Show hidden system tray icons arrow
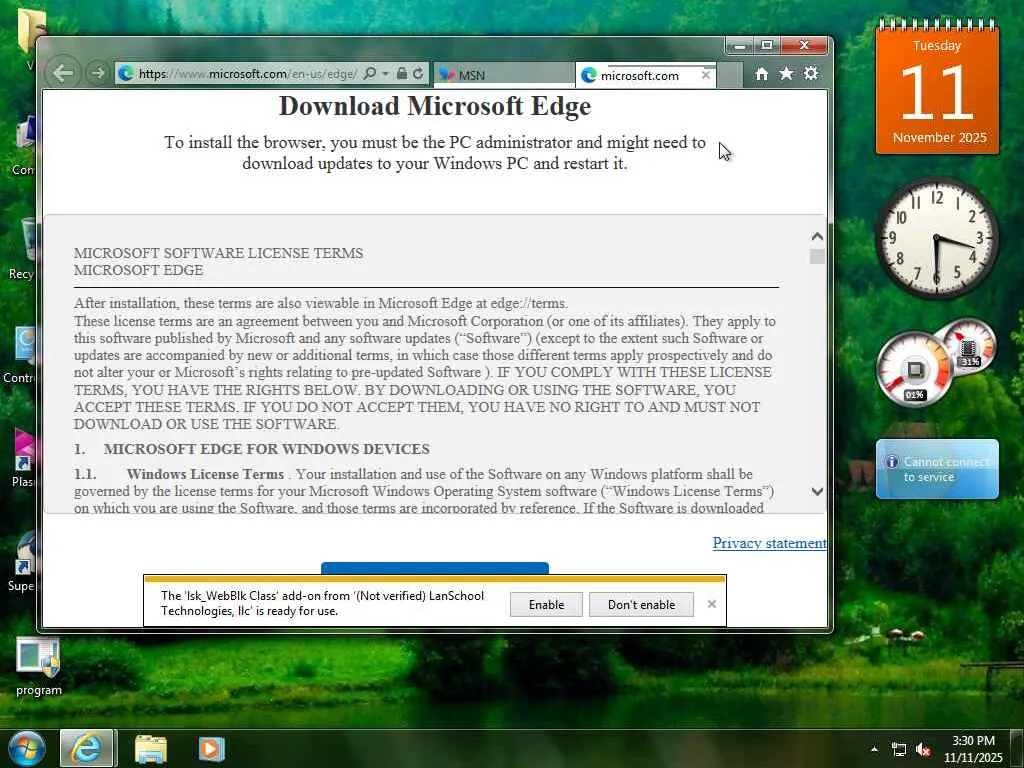The image size is (1024, 768). coord(874,748)
